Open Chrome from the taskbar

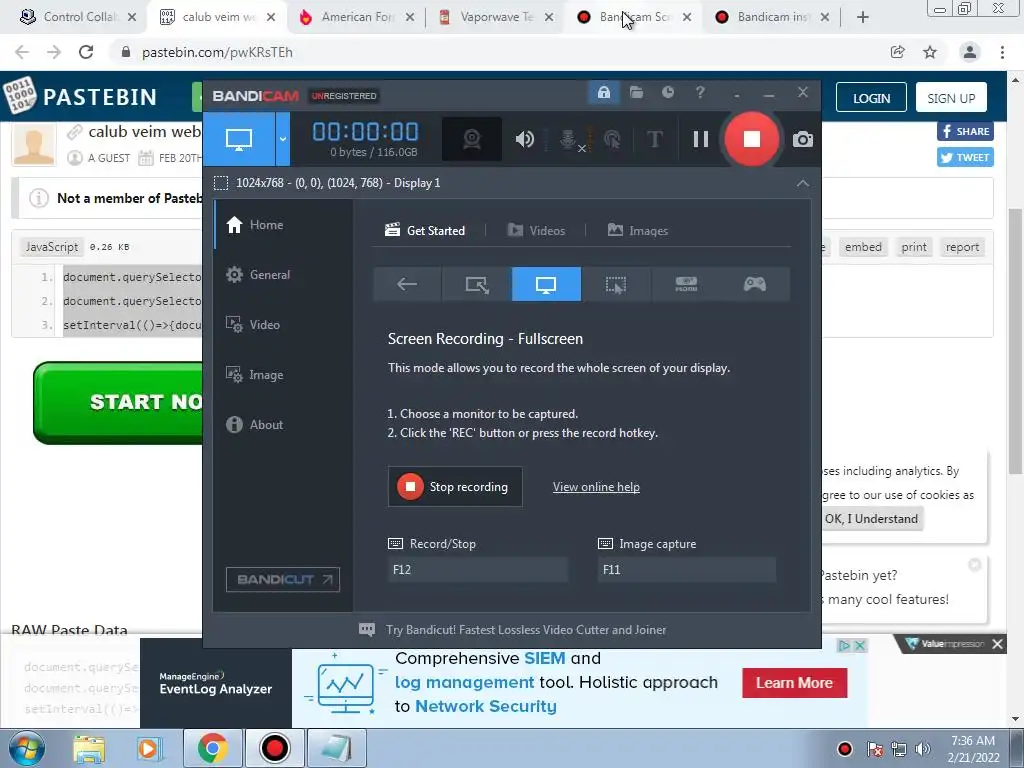click(212, 748)
